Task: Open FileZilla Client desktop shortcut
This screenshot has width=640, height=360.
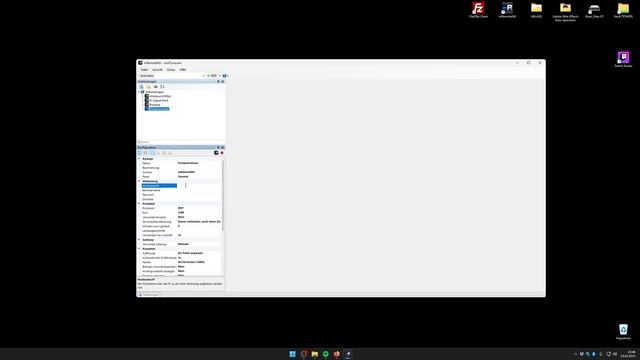Action: point(478,10)
